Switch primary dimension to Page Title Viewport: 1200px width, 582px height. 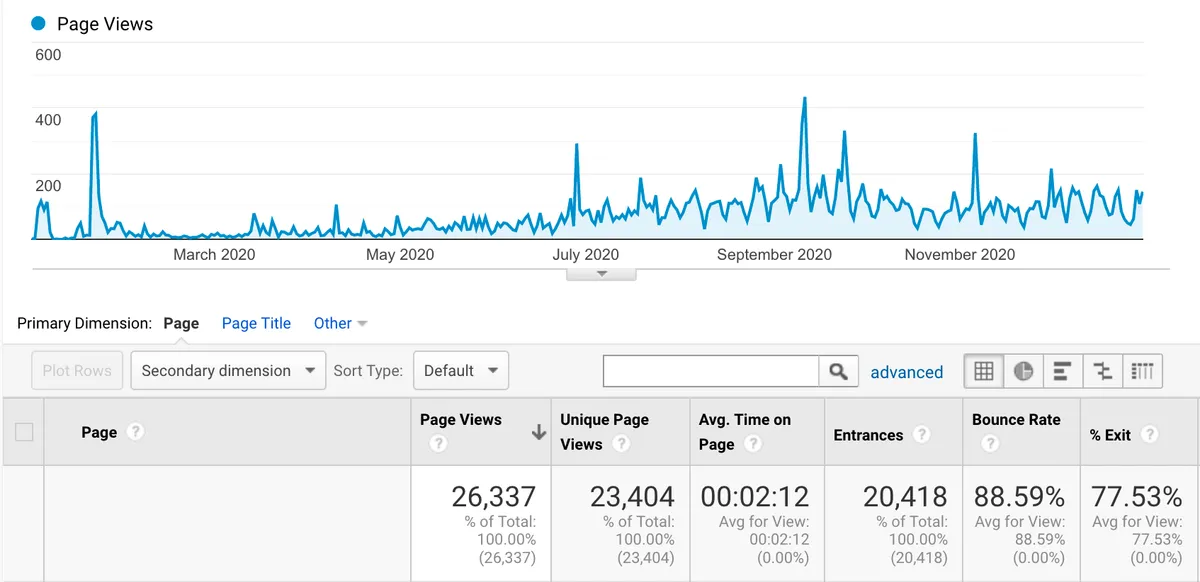255,323
